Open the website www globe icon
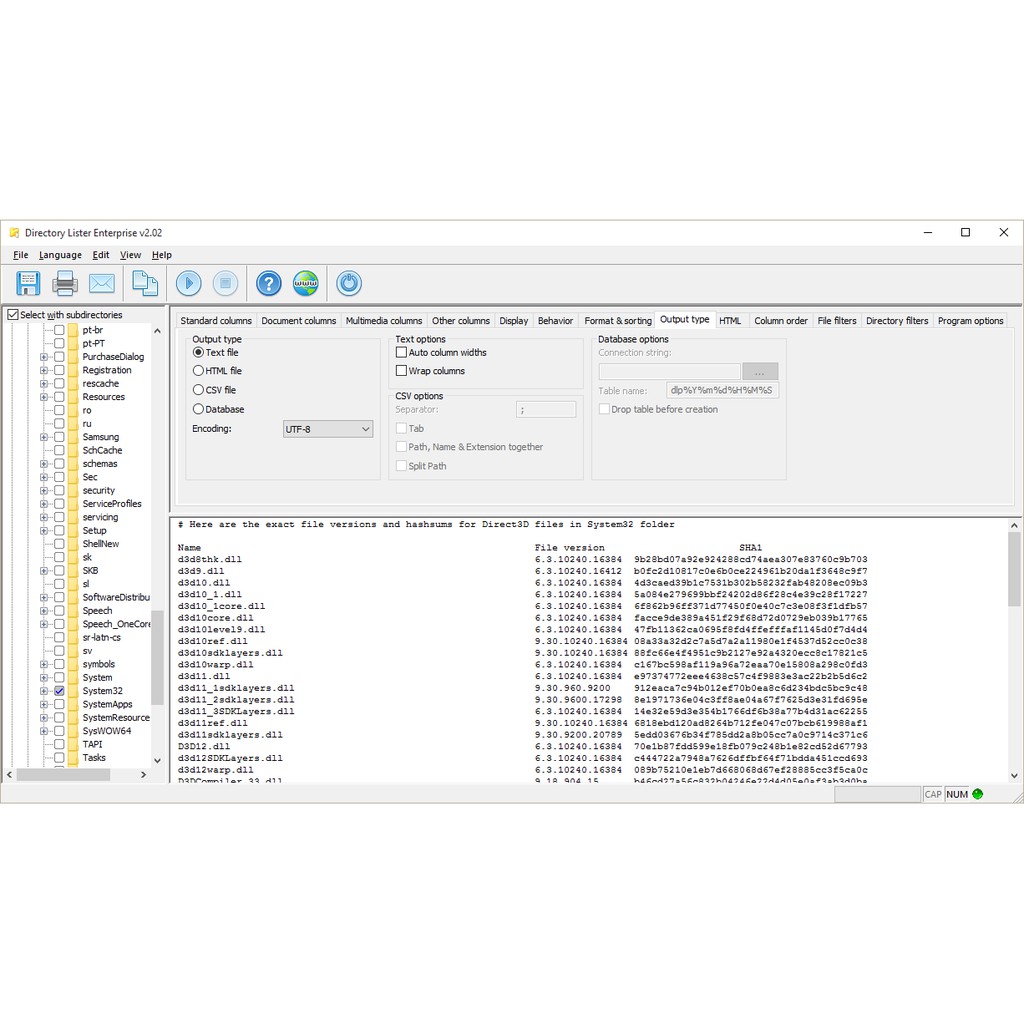Viewport: 1024px width, 1024px height. pyautogui.click(x=306, y=283)
